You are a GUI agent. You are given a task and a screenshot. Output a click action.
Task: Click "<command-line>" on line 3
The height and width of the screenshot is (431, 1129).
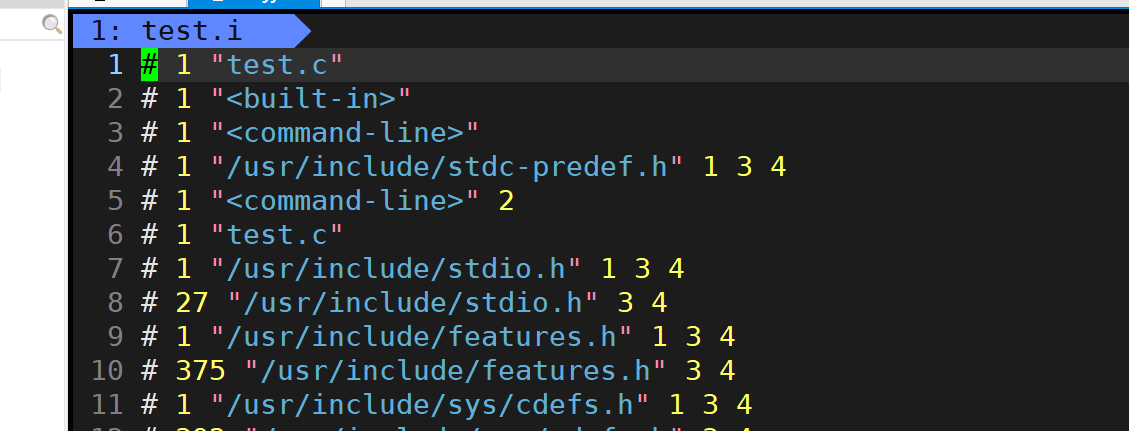pos(345,133)
